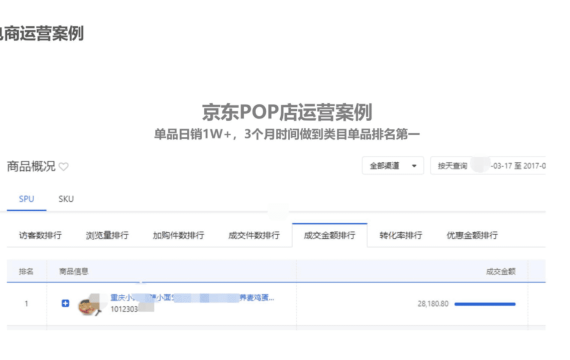Click the 商品概况 section title
Image resolution: width=570 pixels, height=360 pixels.
(x=31, y=166)
